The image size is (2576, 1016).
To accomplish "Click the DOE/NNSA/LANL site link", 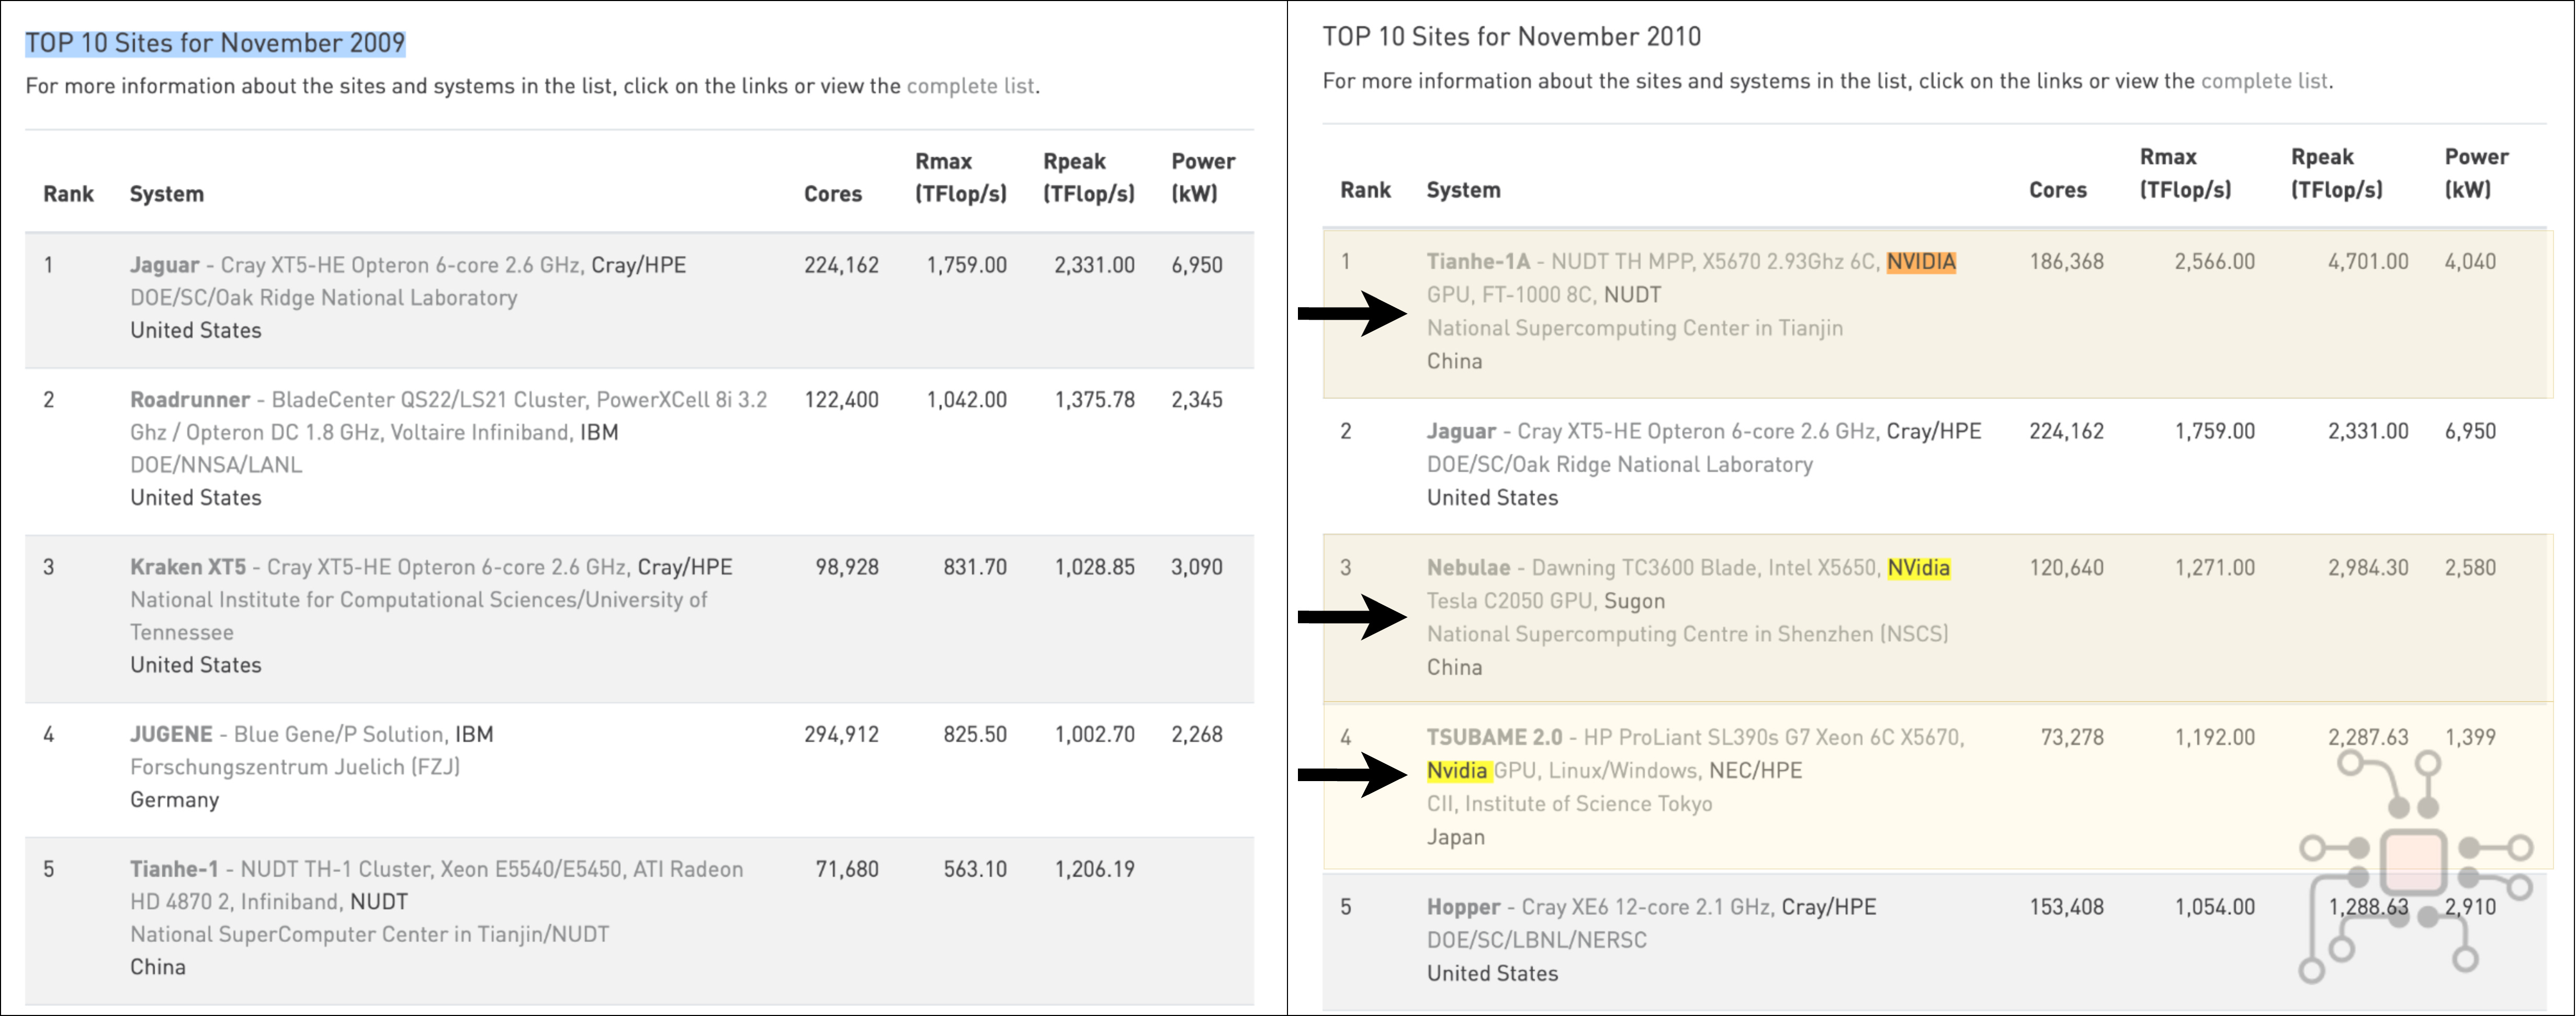I will (216, 465).
